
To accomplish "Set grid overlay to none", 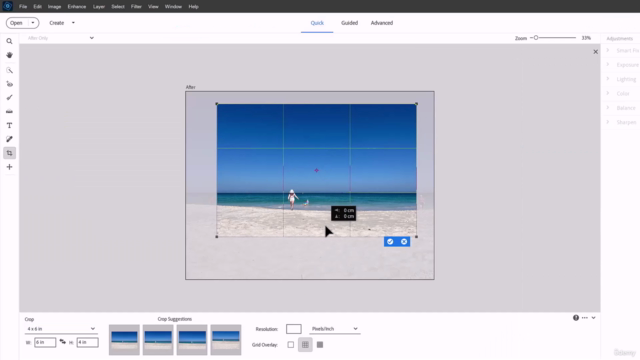I will (291, 345).
